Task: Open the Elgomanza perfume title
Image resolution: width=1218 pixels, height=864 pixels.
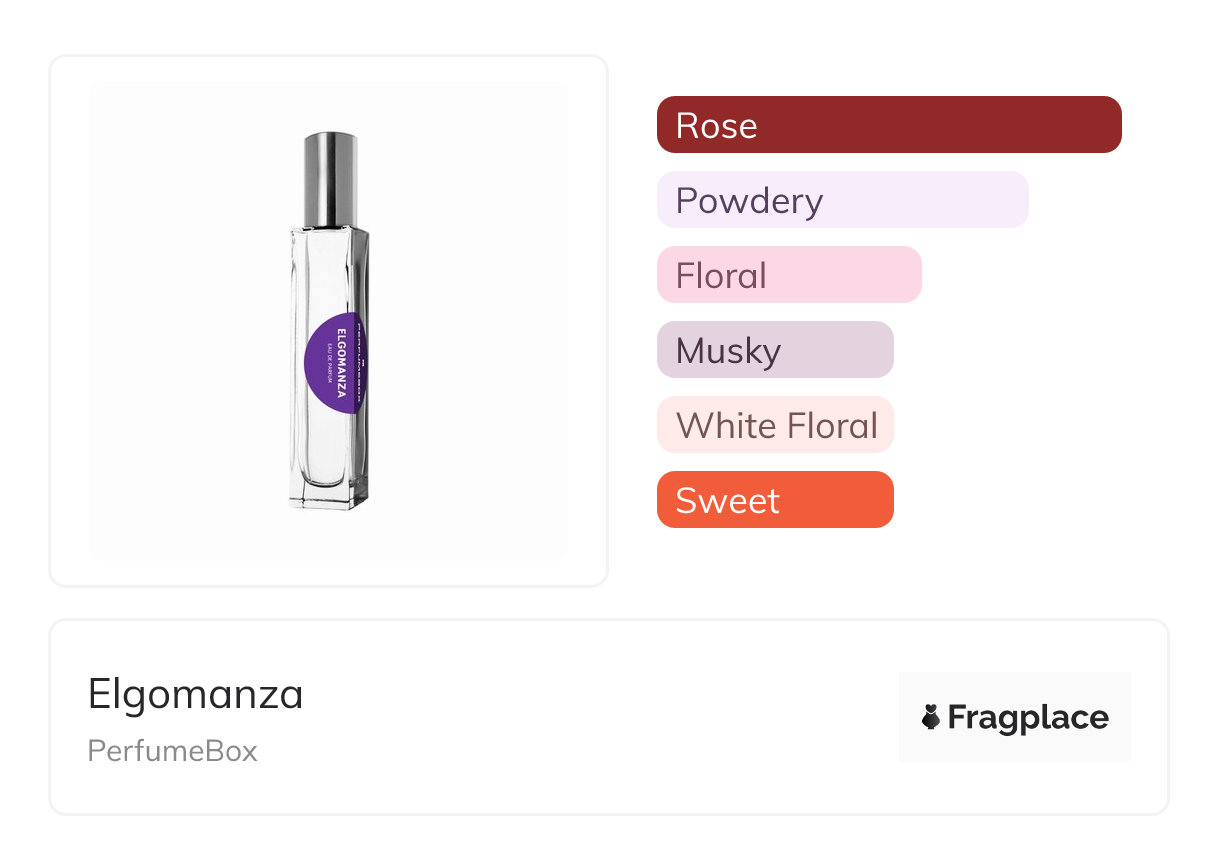Action: (x=196, y=694)
